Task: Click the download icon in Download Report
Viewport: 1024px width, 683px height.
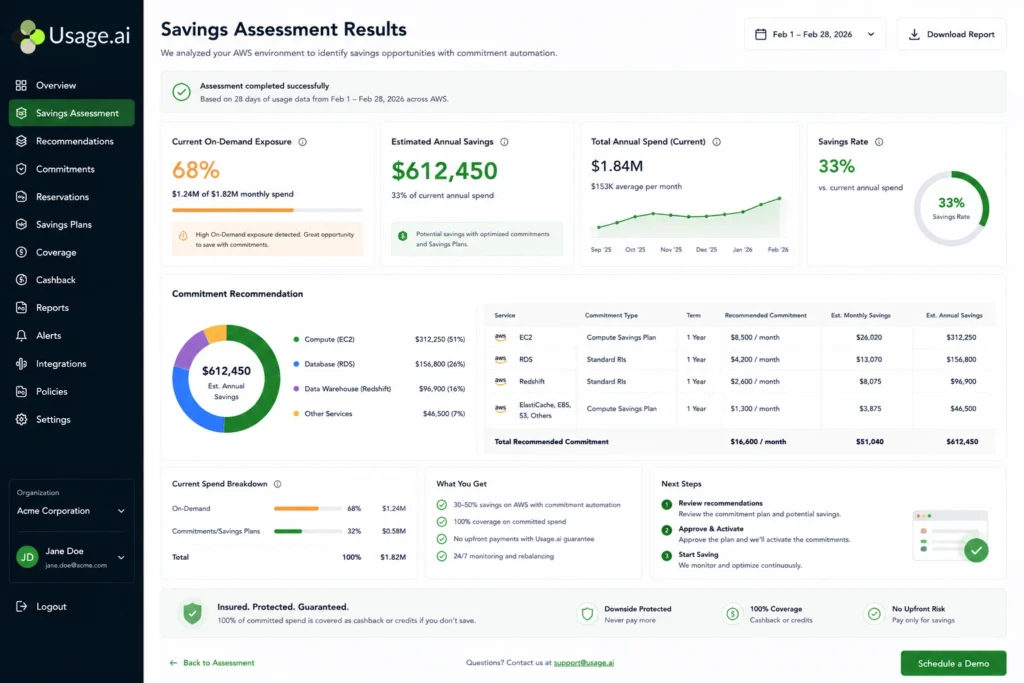Action: (x=914, y=34)
